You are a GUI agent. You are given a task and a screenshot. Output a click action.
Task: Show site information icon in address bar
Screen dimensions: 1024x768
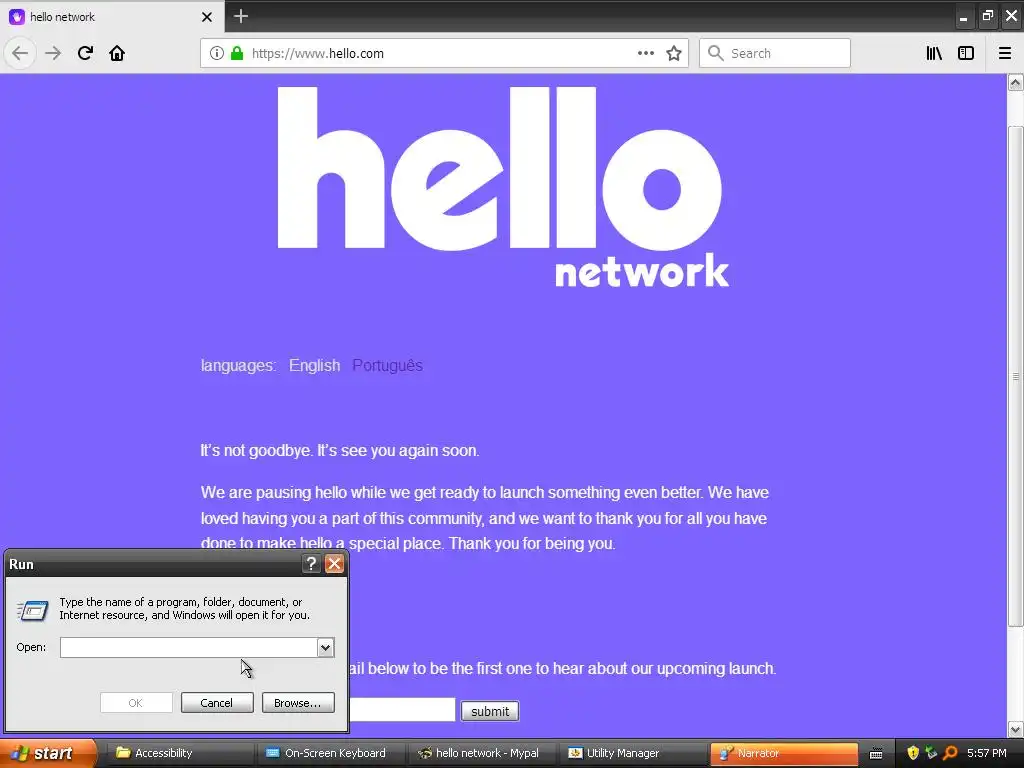(x=216, y=54)
